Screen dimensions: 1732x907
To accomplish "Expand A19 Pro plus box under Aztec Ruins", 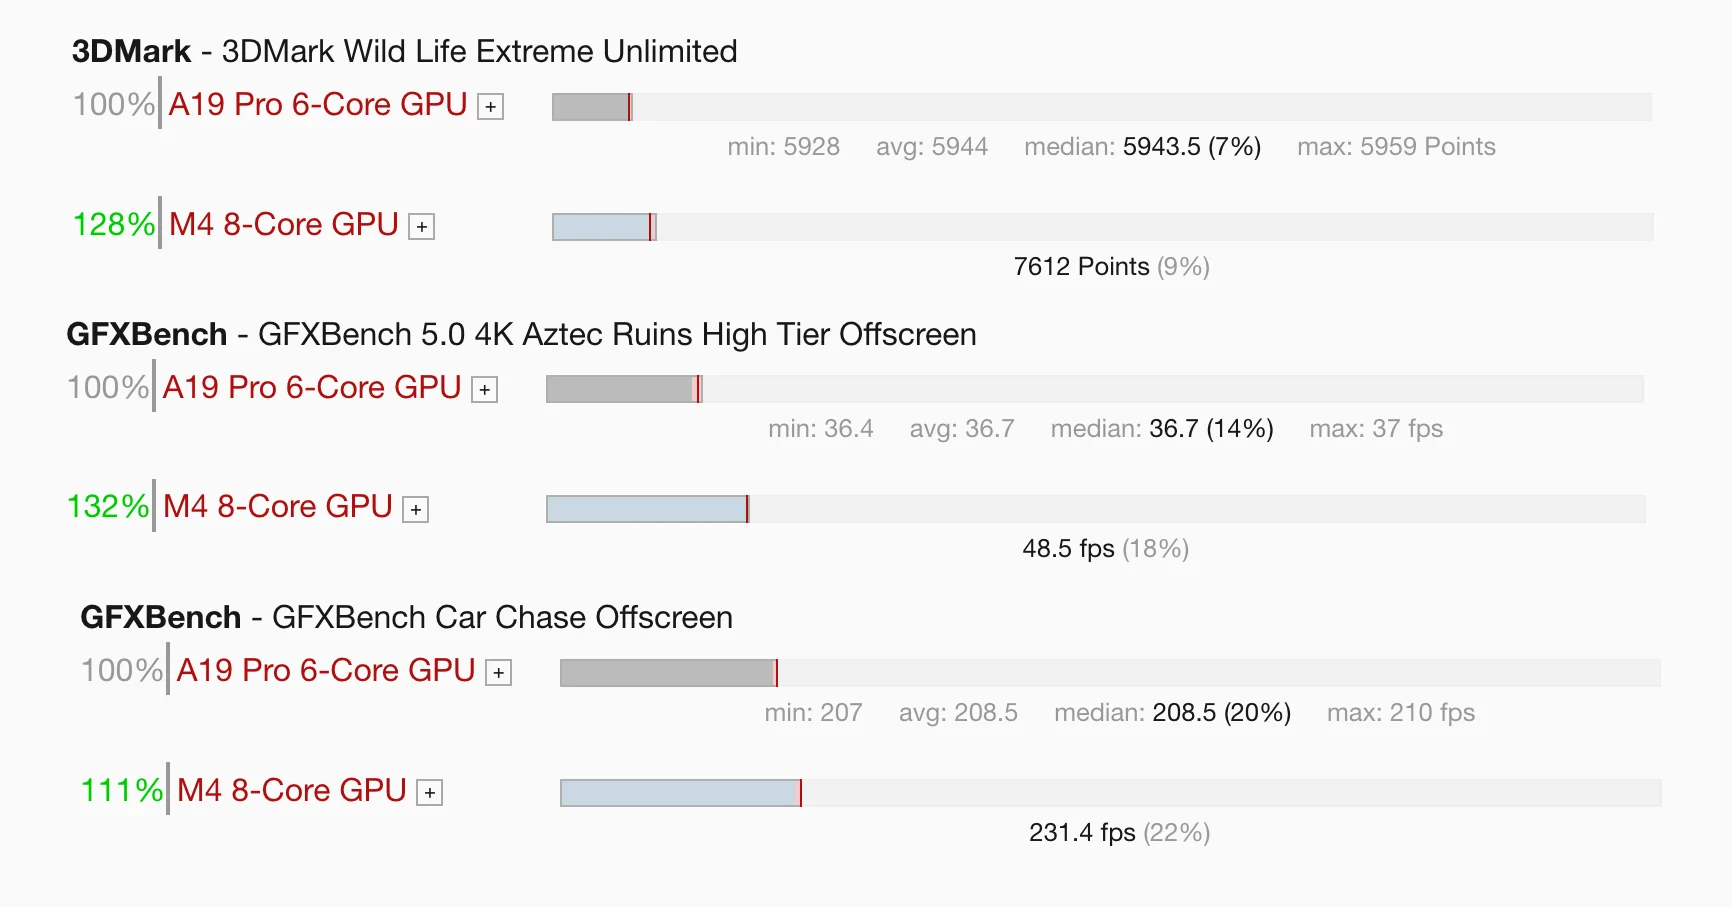I will click(x=484, y=390).
